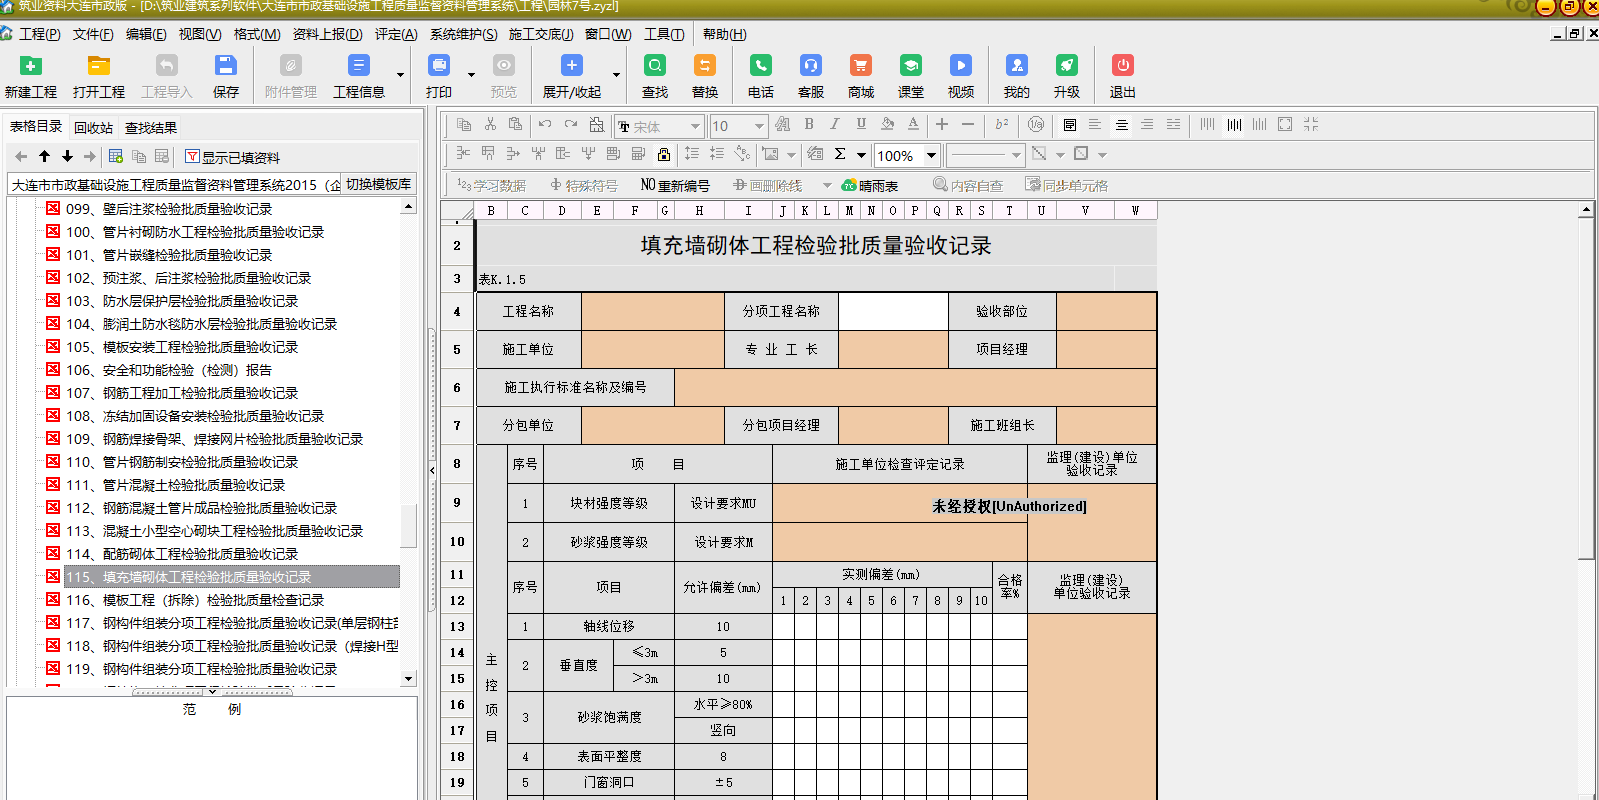Click the 新建工程 new project icon
This screenshot has width=1599, height=800.
coord(31,66)
